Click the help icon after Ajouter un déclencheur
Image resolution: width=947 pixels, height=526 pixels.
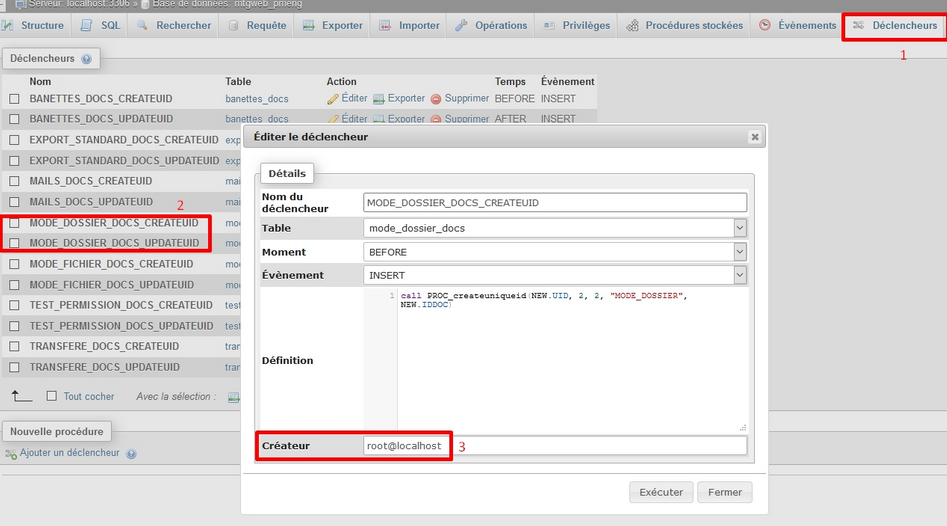tap(131, 453)
